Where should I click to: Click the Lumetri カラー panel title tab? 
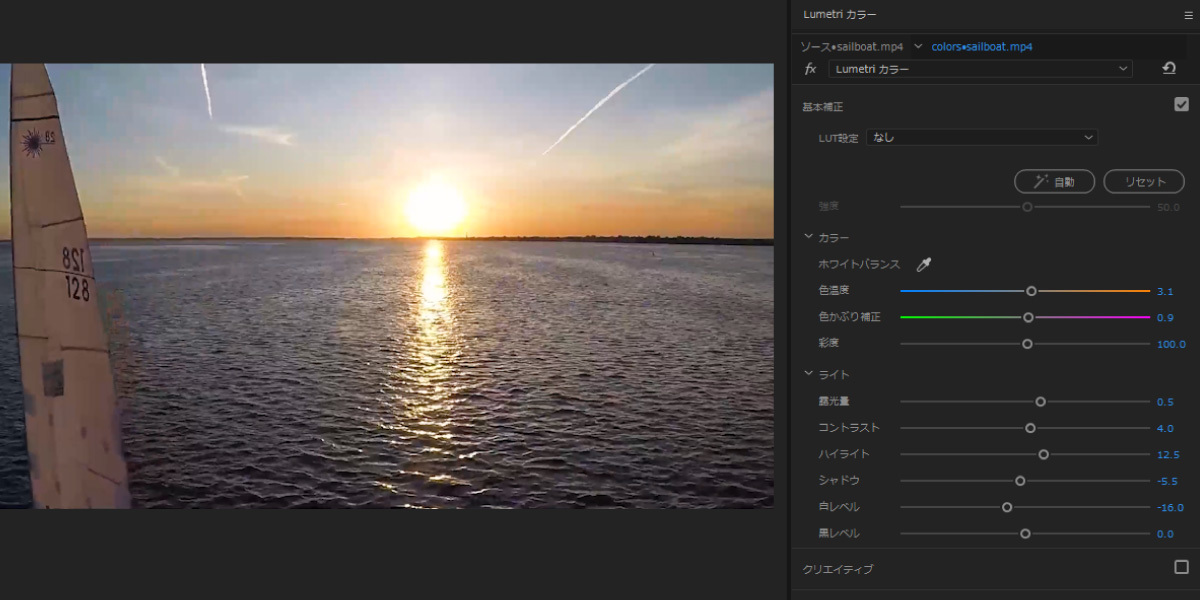coord(840,14)
